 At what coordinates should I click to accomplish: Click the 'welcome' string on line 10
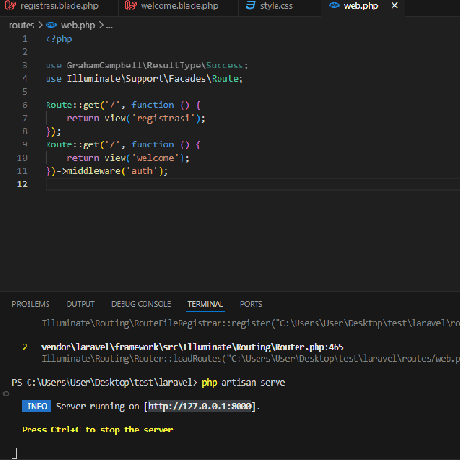pos(157,158)
